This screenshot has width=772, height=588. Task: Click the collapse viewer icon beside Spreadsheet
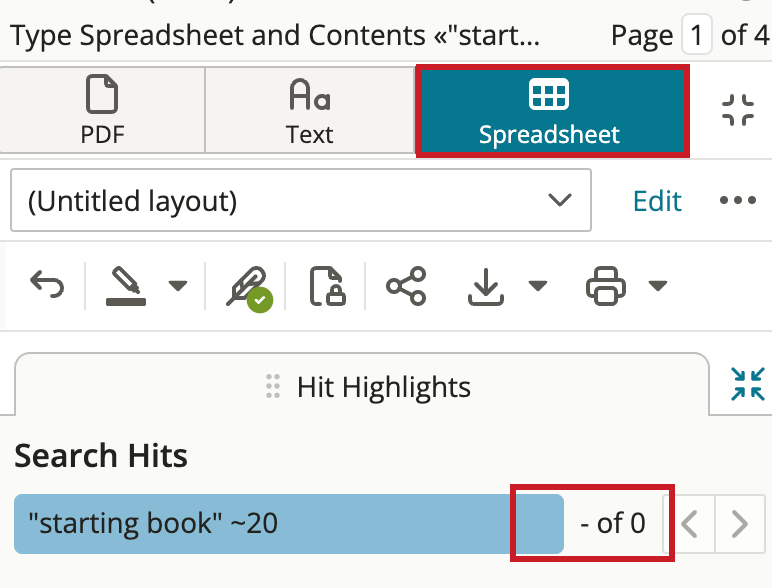point(738,110)
